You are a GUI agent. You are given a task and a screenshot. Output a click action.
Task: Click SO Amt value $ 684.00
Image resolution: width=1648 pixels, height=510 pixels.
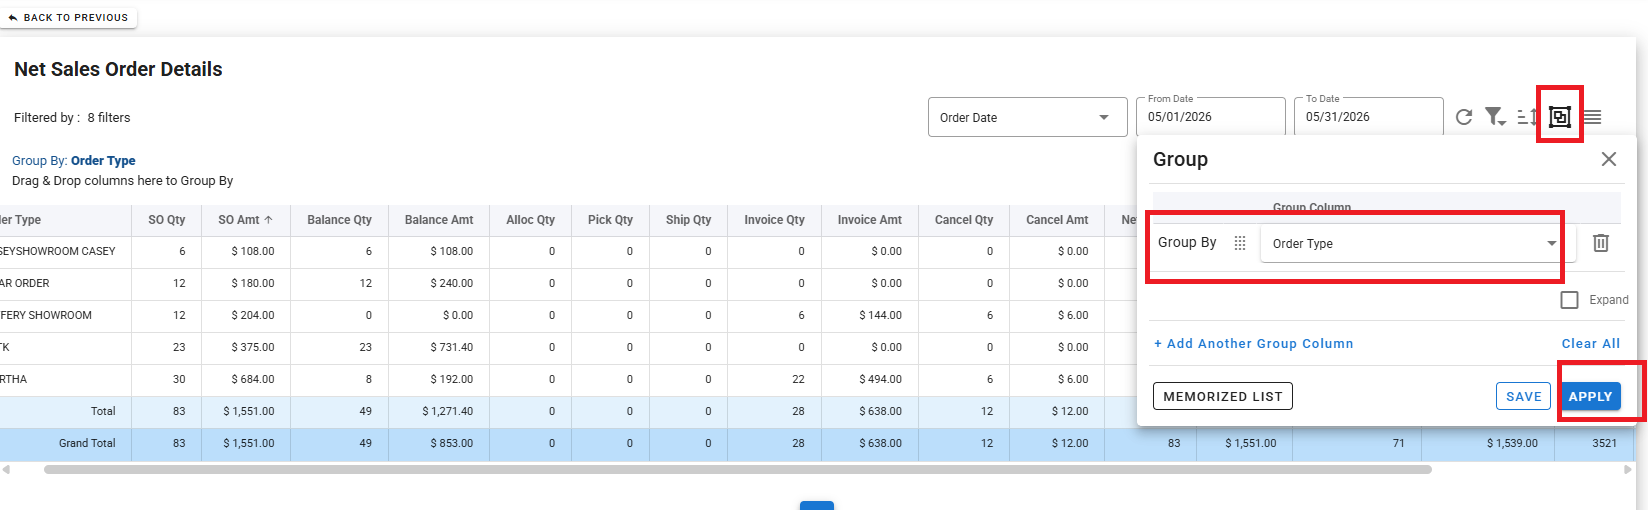pos(253,379)
